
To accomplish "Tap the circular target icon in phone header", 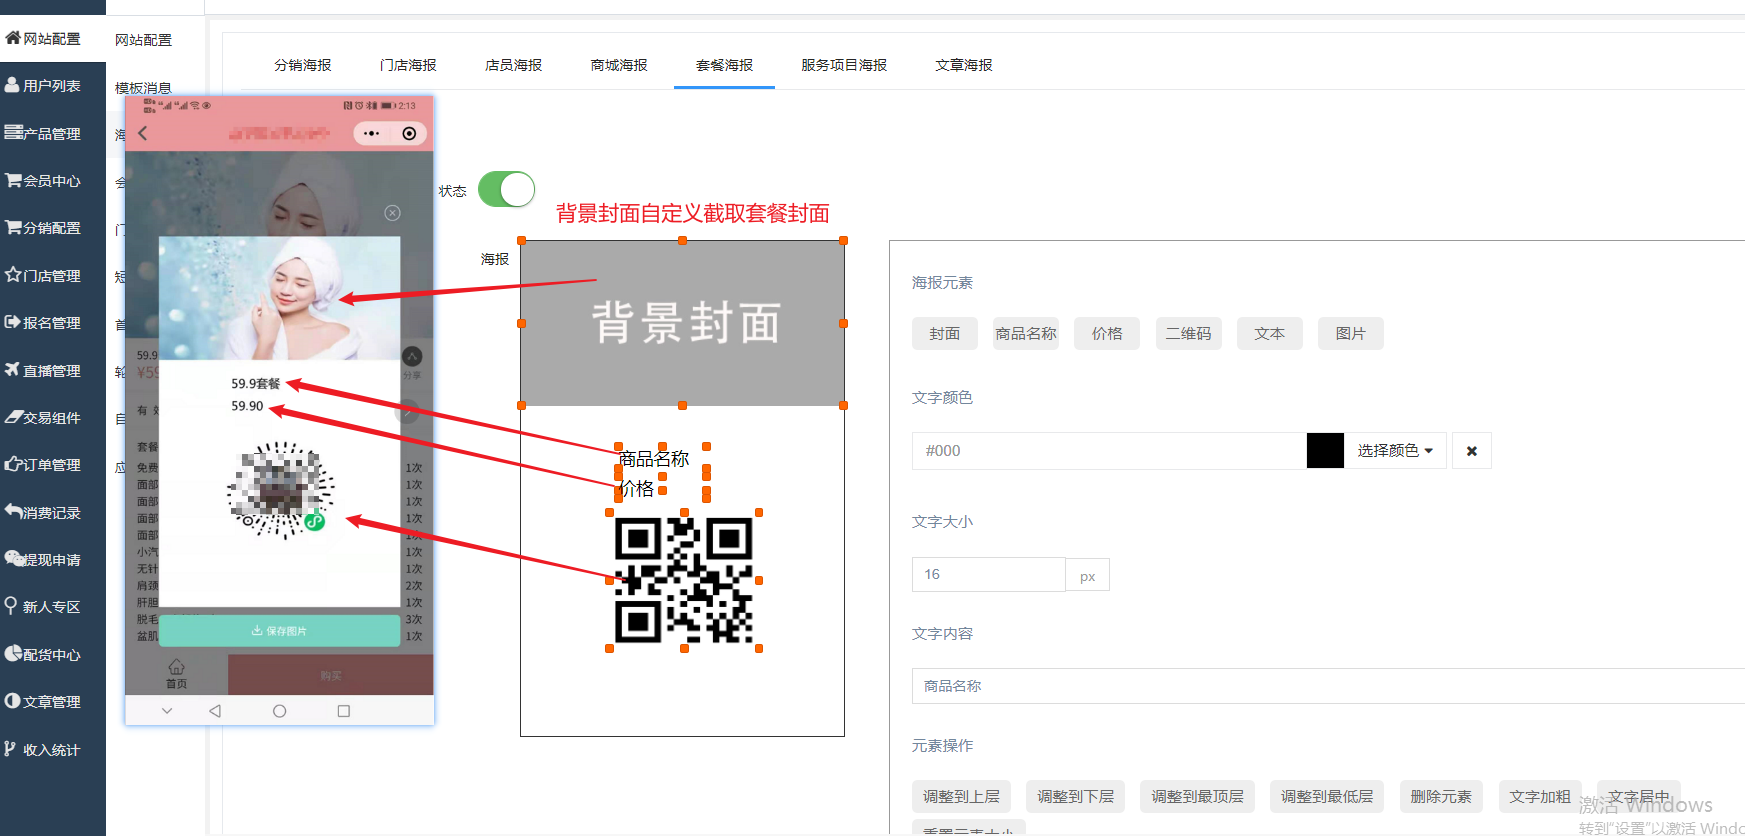I will [x=409, y=133].
